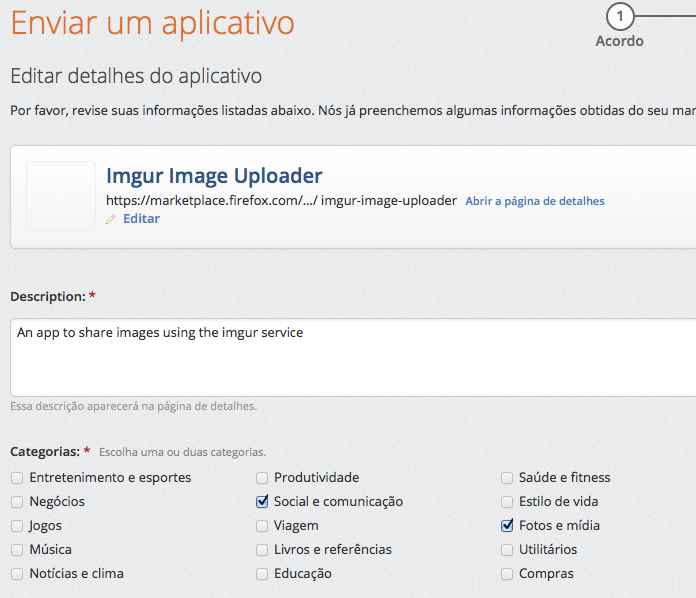Uncheck the Fotos e mídia category
This screenshot has width=696, height=598.
(x=507, y=526)
